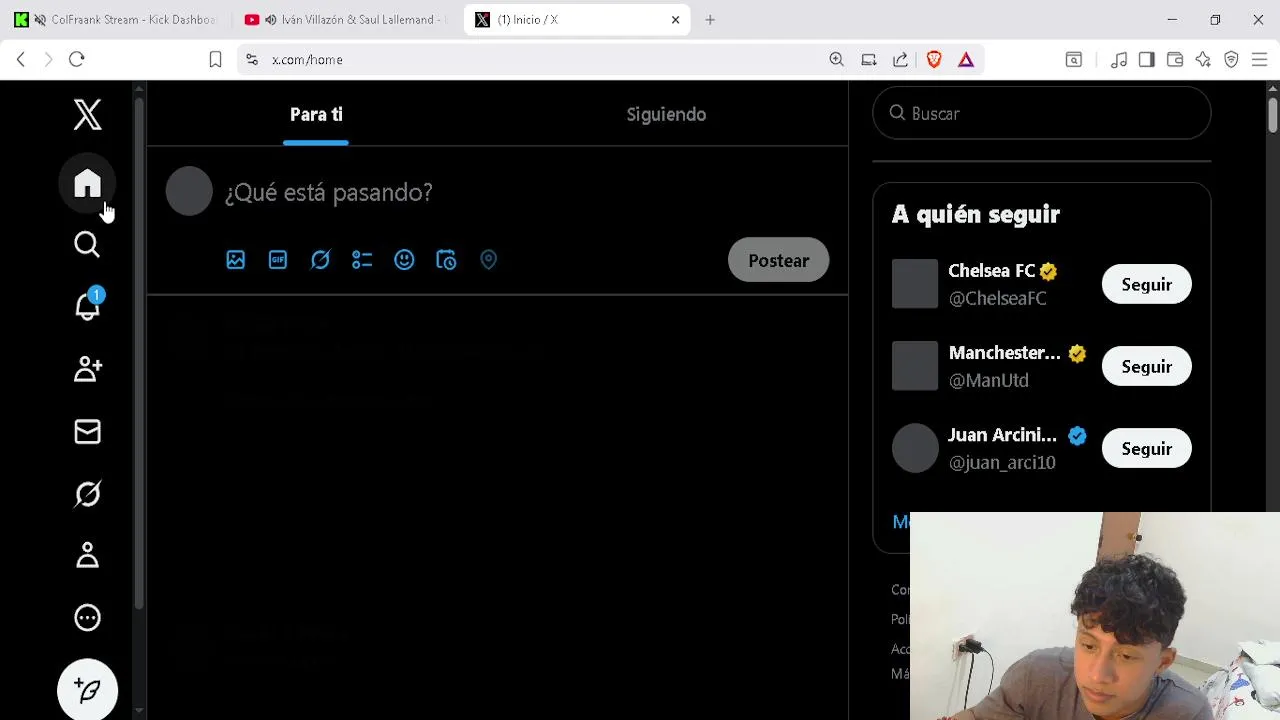Open a new browser tab
1280x720 pixels.
(x=710, y=19)
